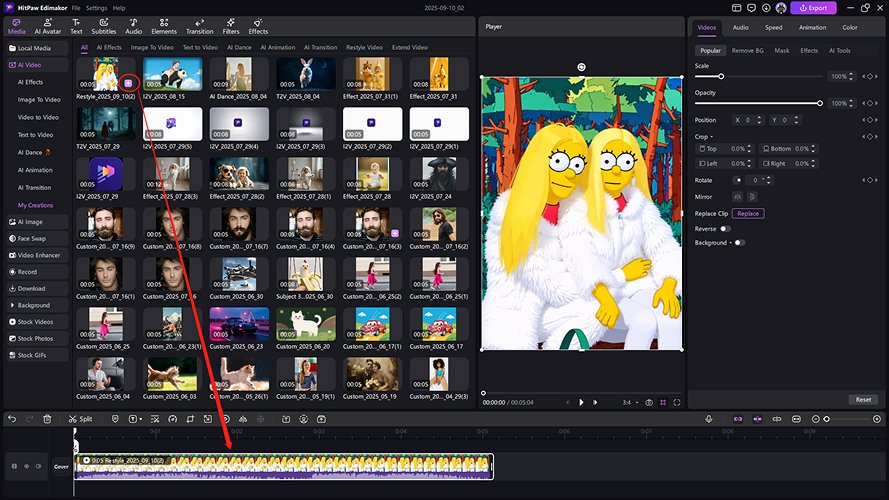The width and height of the screenshot is (889, 500).
Task: Toggle the grid overlay icon in the player
Action: (x=663, y=402)
